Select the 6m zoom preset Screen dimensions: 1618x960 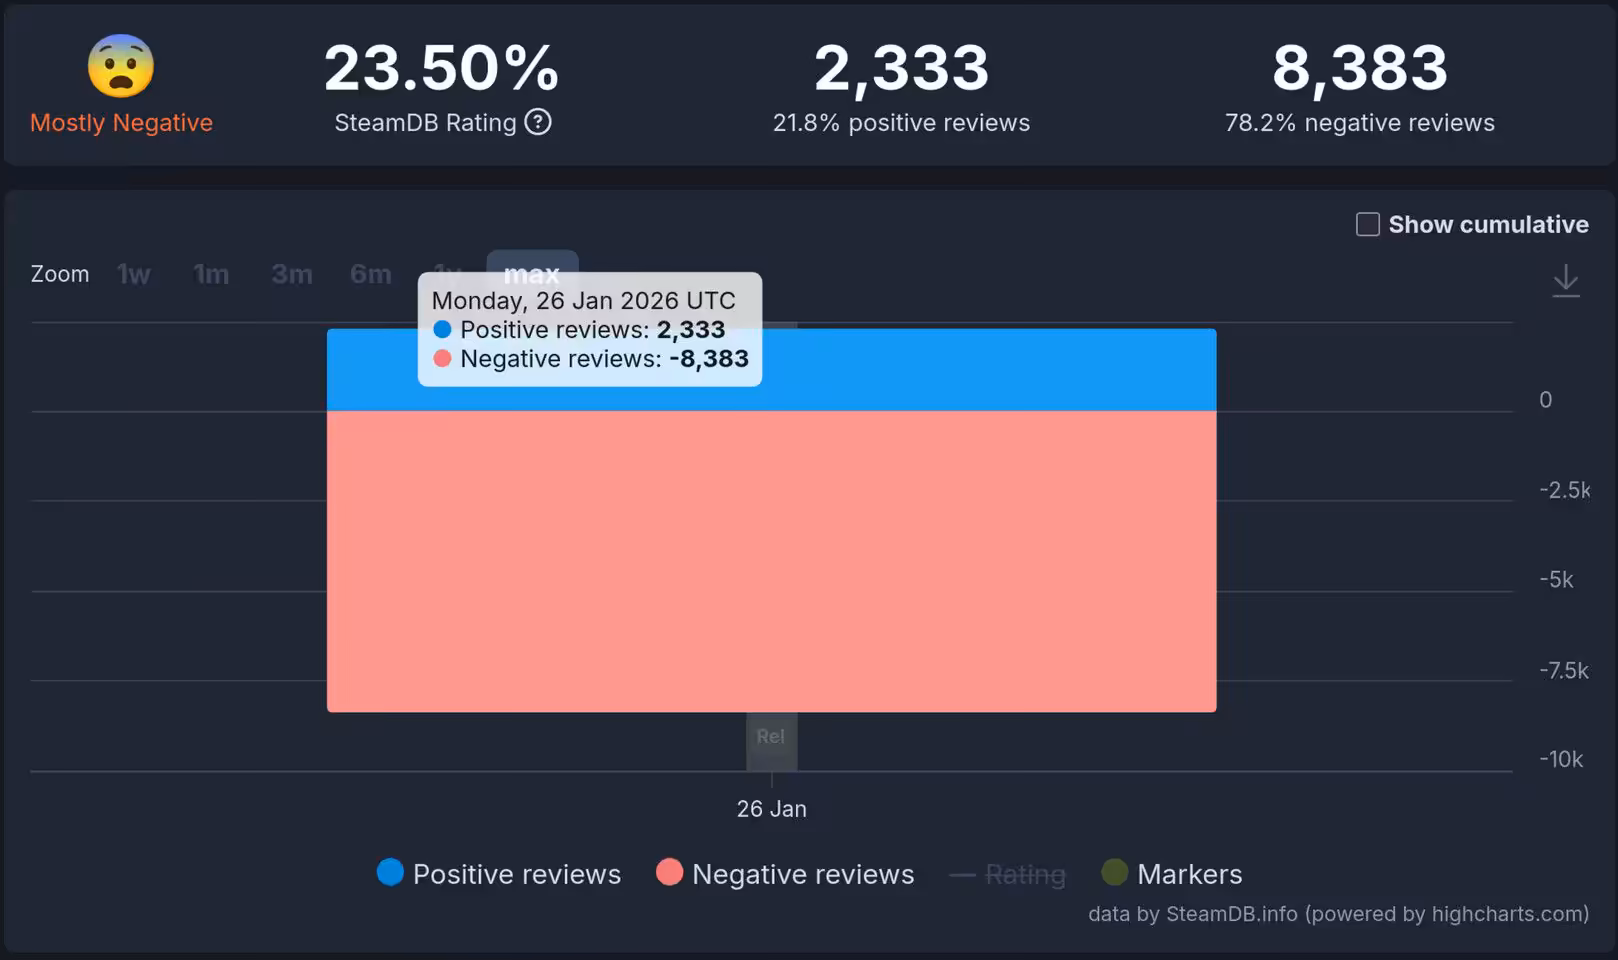click(369, 273)
